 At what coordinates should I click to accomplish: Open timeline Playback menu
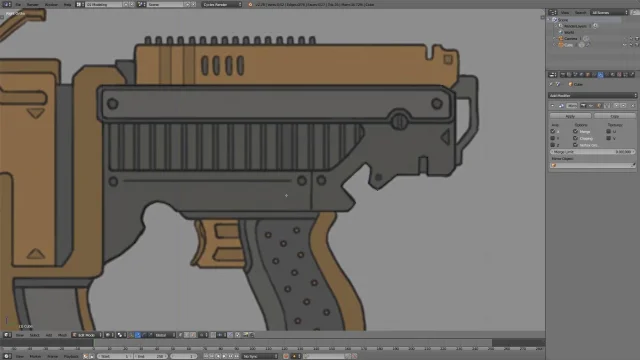point(71,356)
